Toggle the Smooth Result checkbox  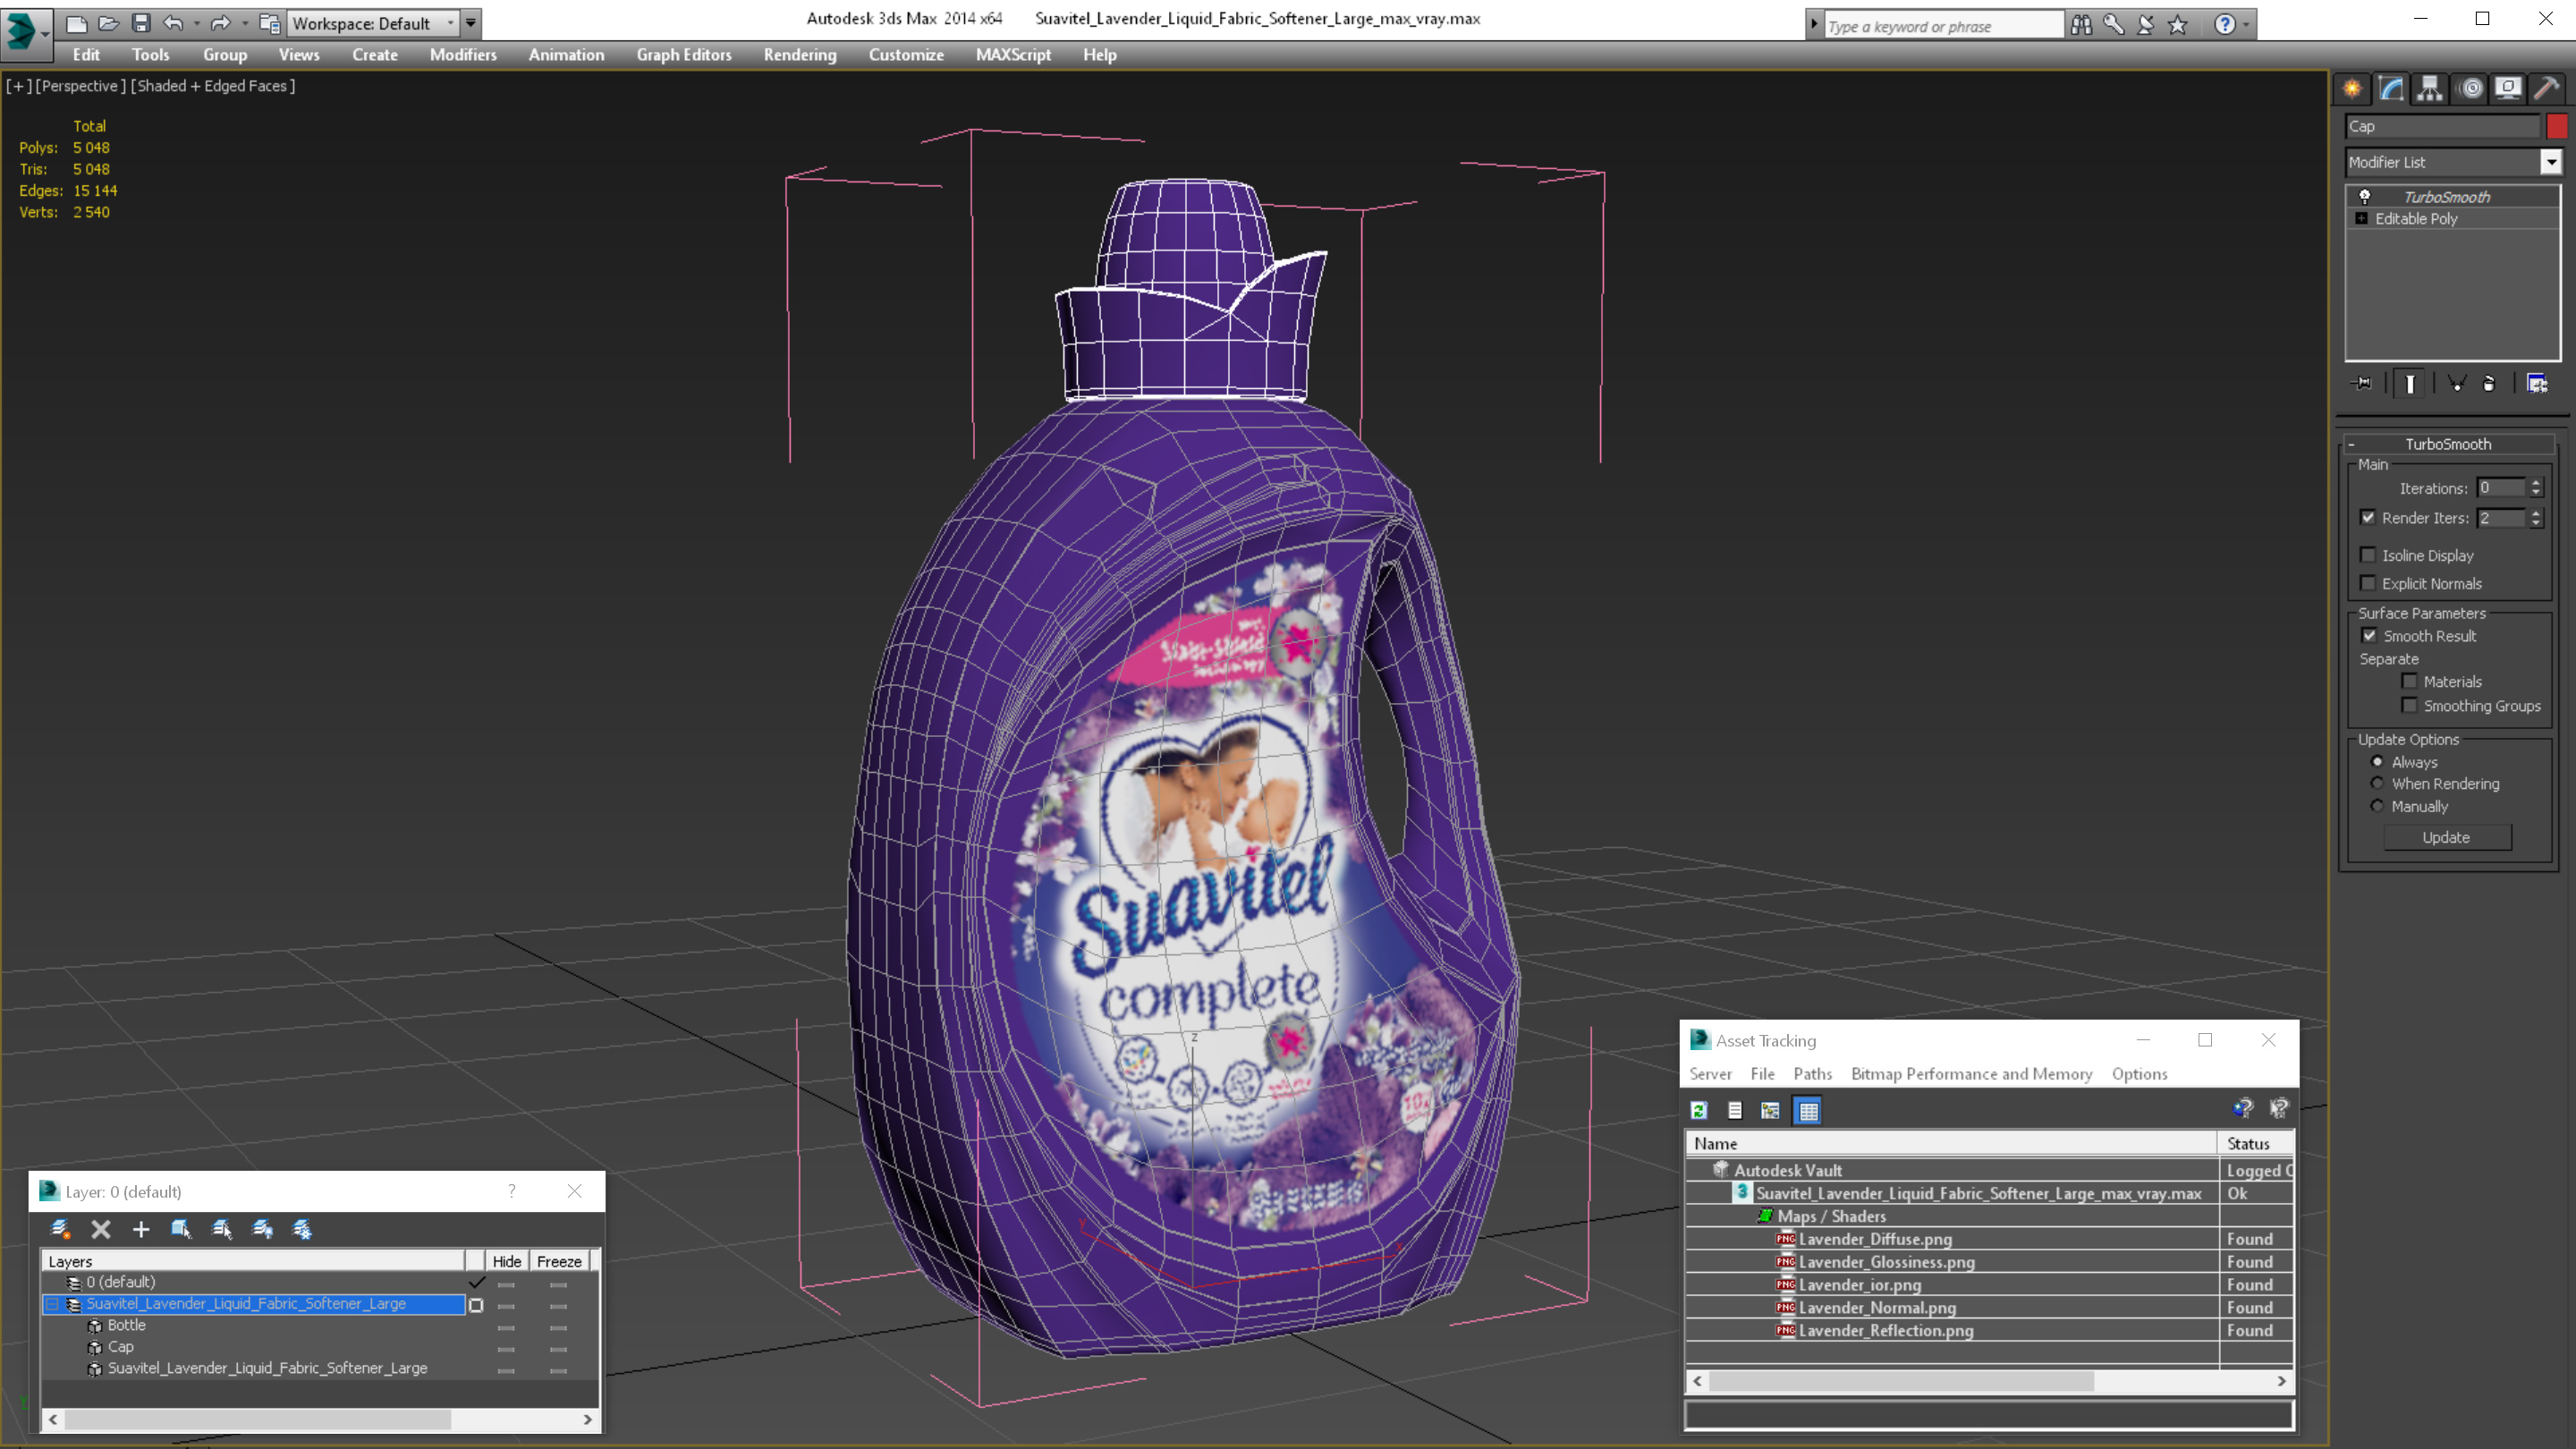(x=2369, y=636)
